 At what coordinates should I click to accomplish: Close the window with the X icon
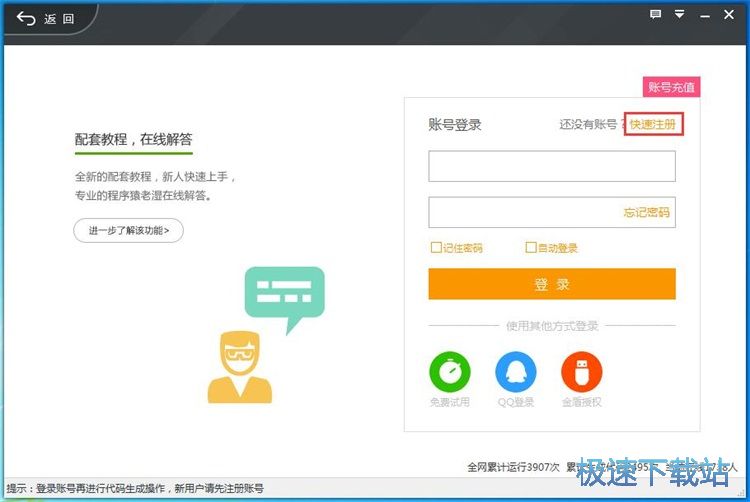click(729, 15)
